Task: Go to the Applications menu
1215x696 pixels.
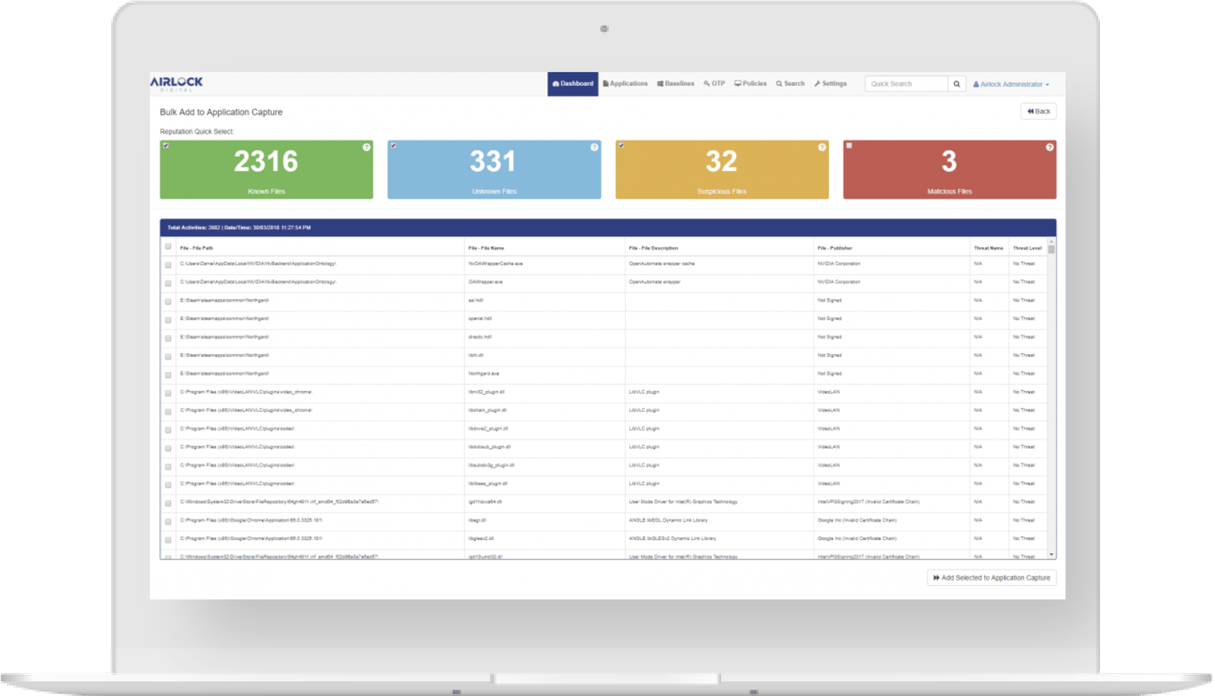Action: pyautogui.click(x=625, y=84)
